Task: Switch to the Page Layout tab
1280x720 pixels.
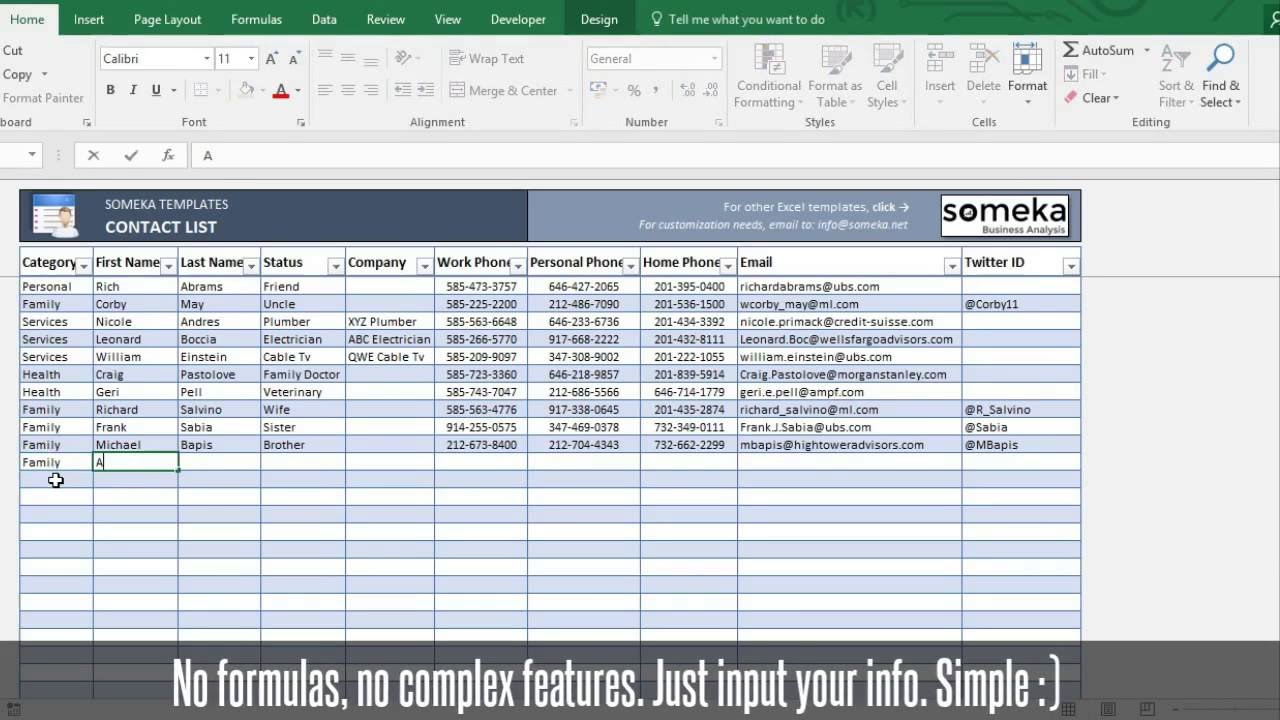Action: click(167, 19)
